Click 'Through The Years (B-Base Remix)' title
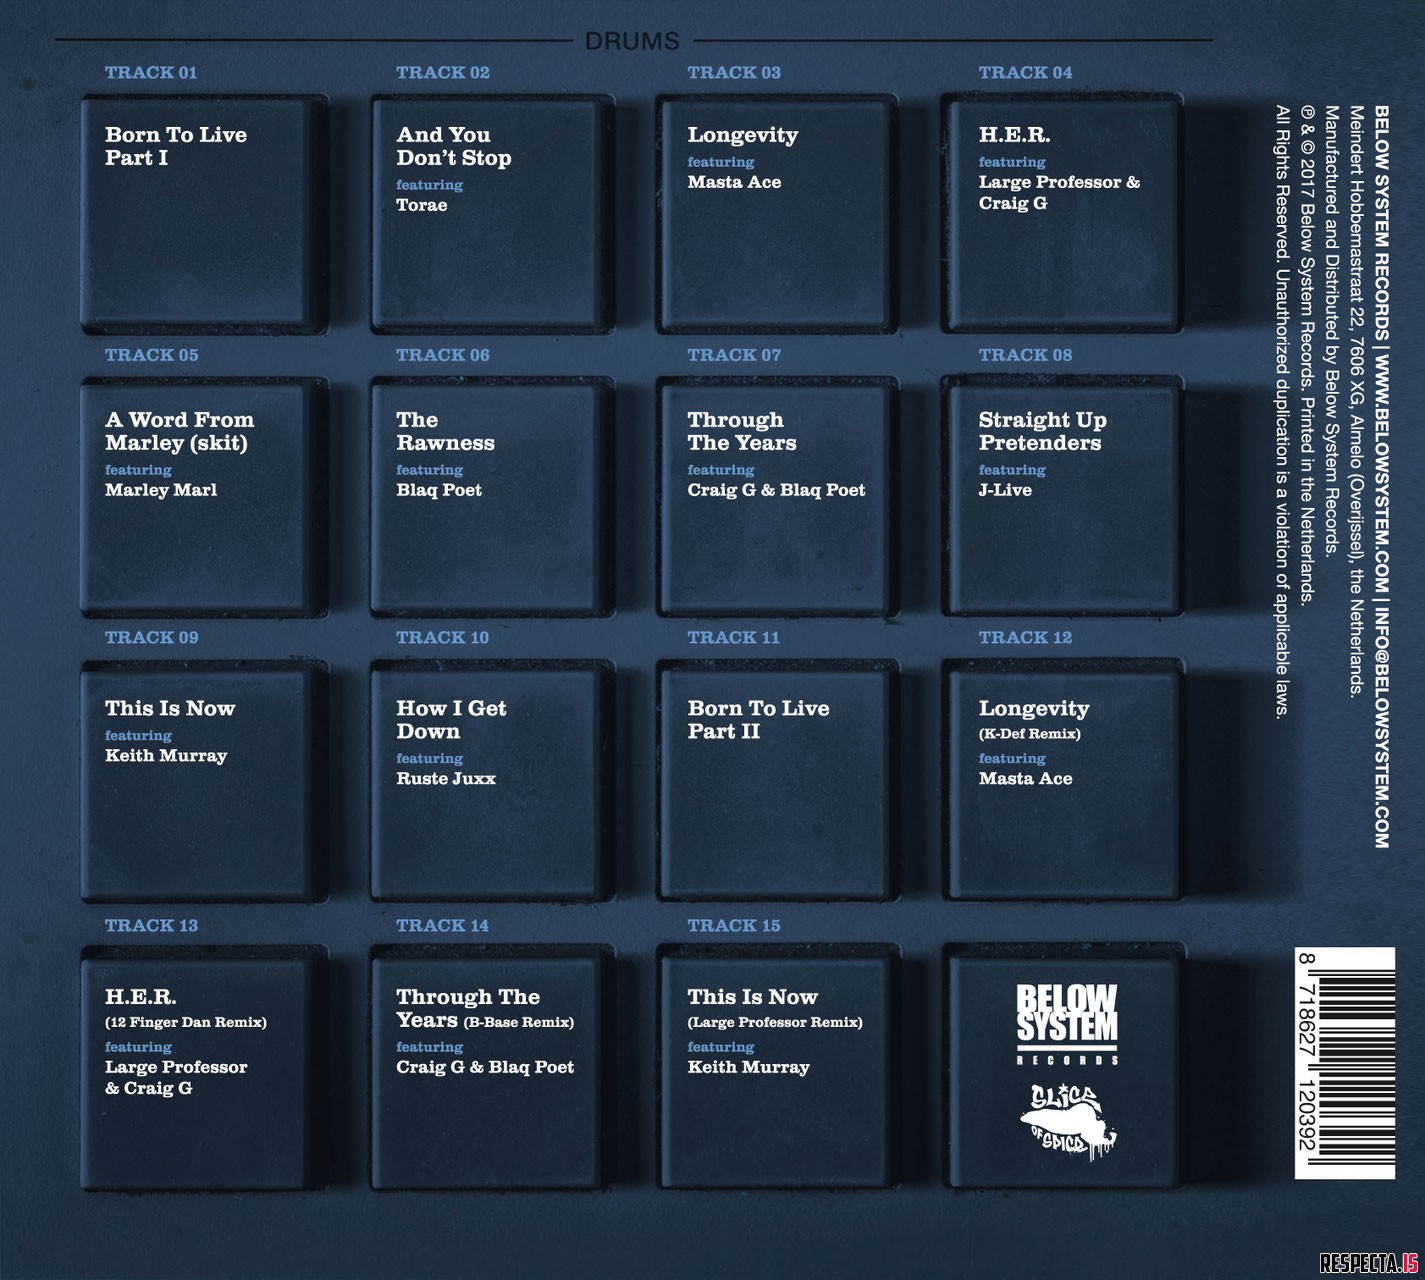Screen dimensions: 1425x1280 click(485, 1009)
